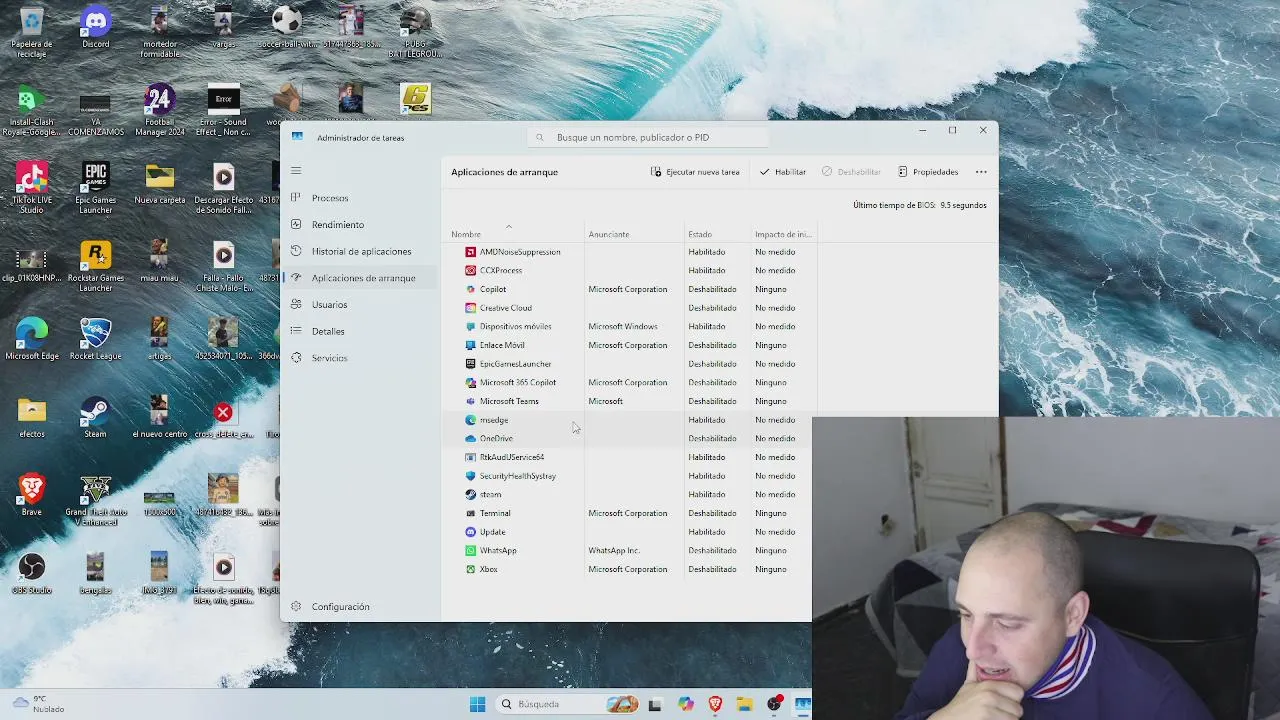Select Papelera de reciclaje on desktop
The height and width of the screenshot is (720, 1280).
(x=32, y=33)
